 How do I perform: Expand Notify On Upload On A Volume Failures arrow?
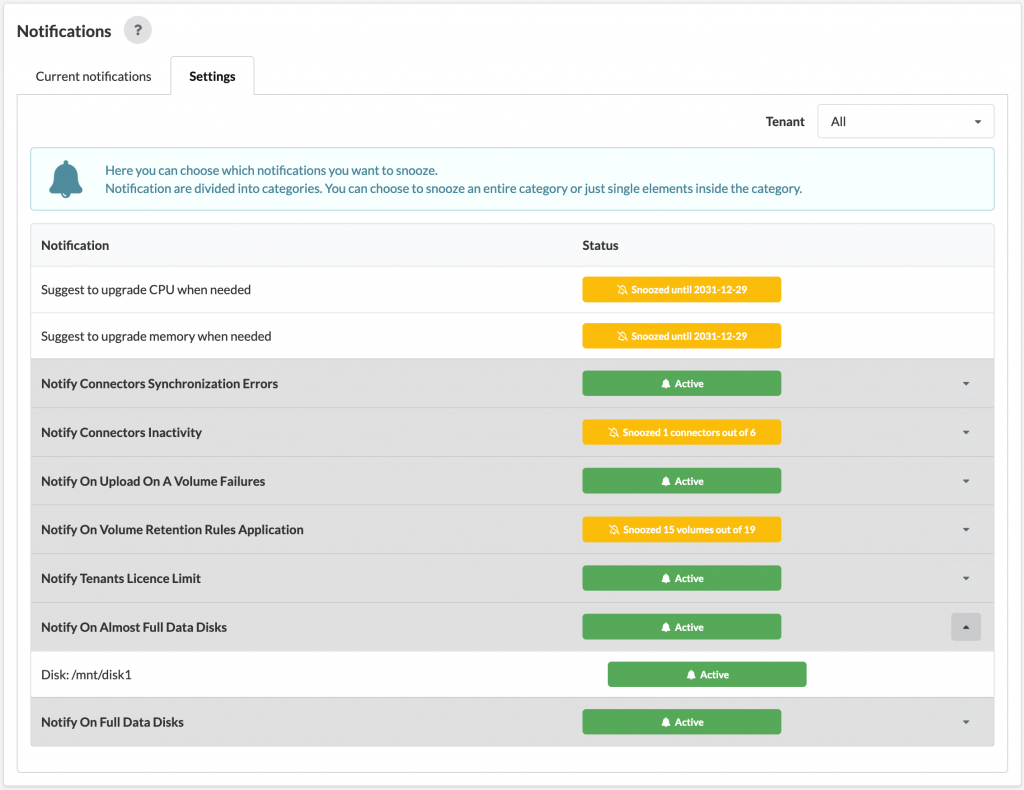(x=966, y=481)
